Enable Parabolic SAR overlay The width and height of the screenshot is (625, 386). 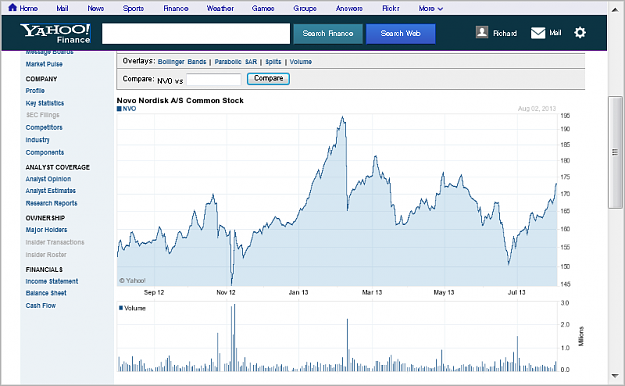tap(236, 62)
